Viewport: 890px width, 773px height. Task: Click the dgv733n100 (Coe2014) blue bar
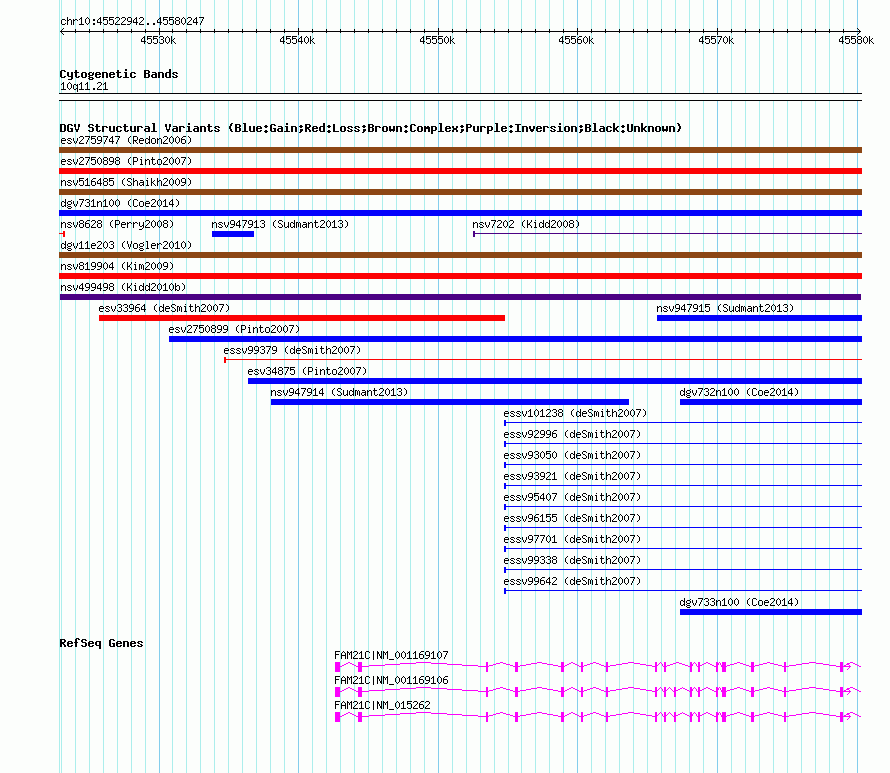[771, 612]
